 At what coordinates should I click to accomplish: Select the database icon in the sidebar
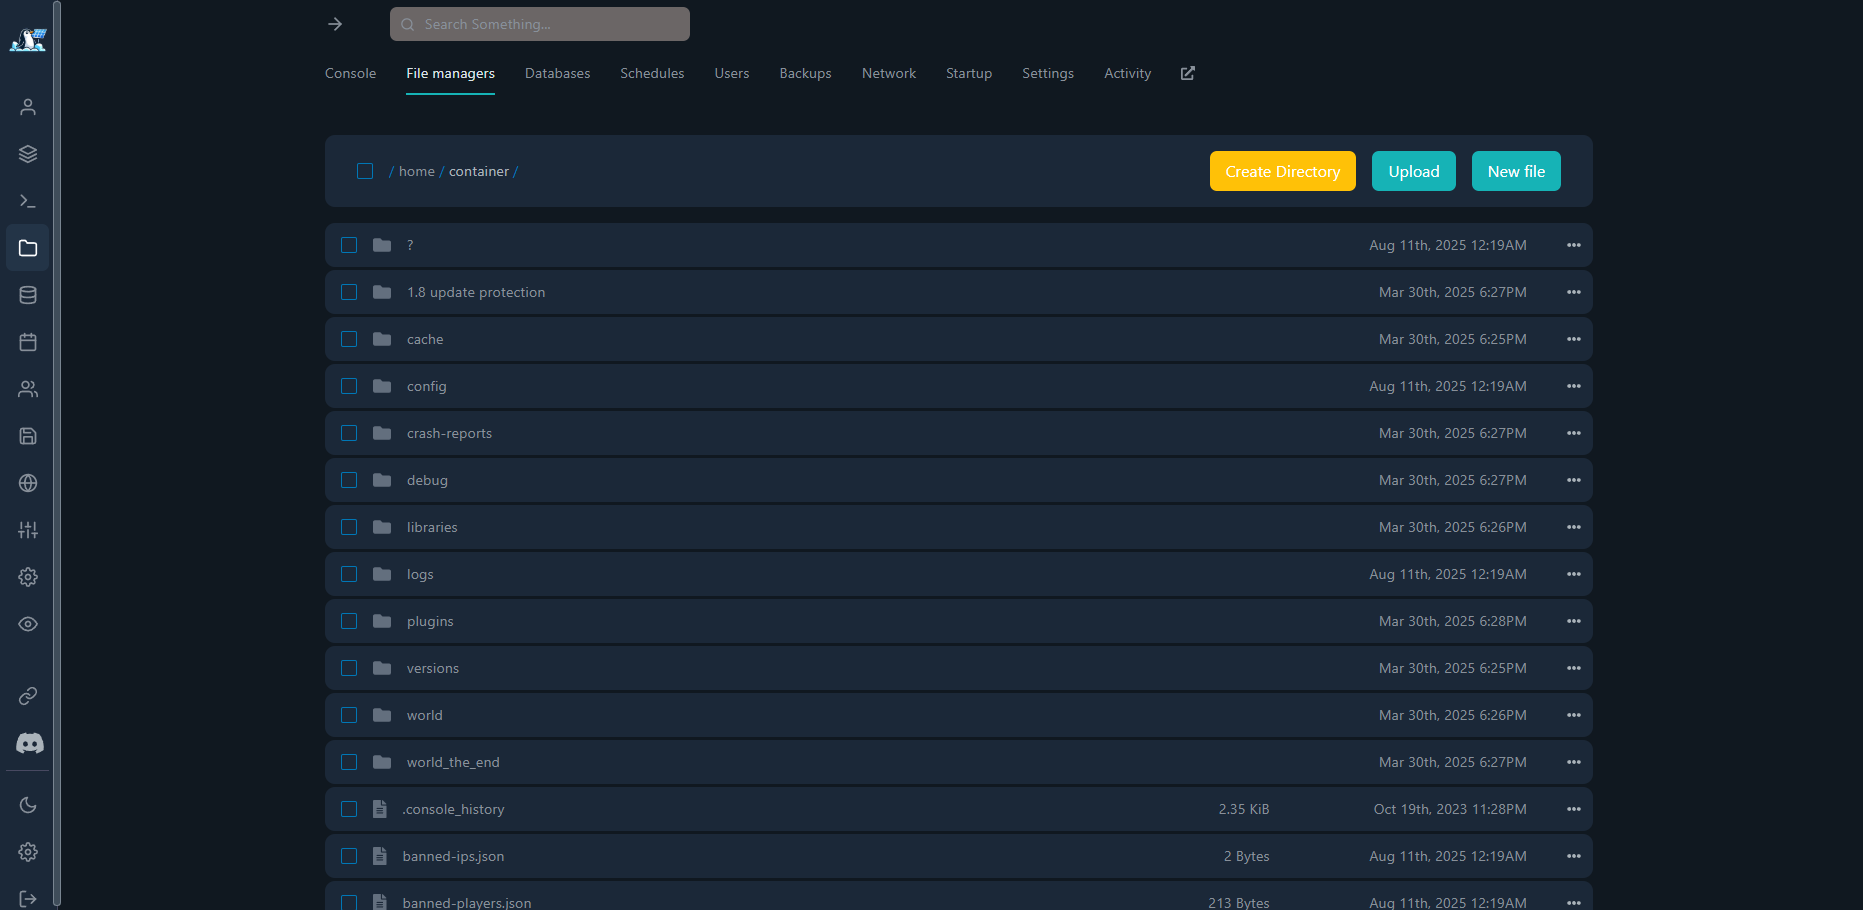tap(27, 294)
